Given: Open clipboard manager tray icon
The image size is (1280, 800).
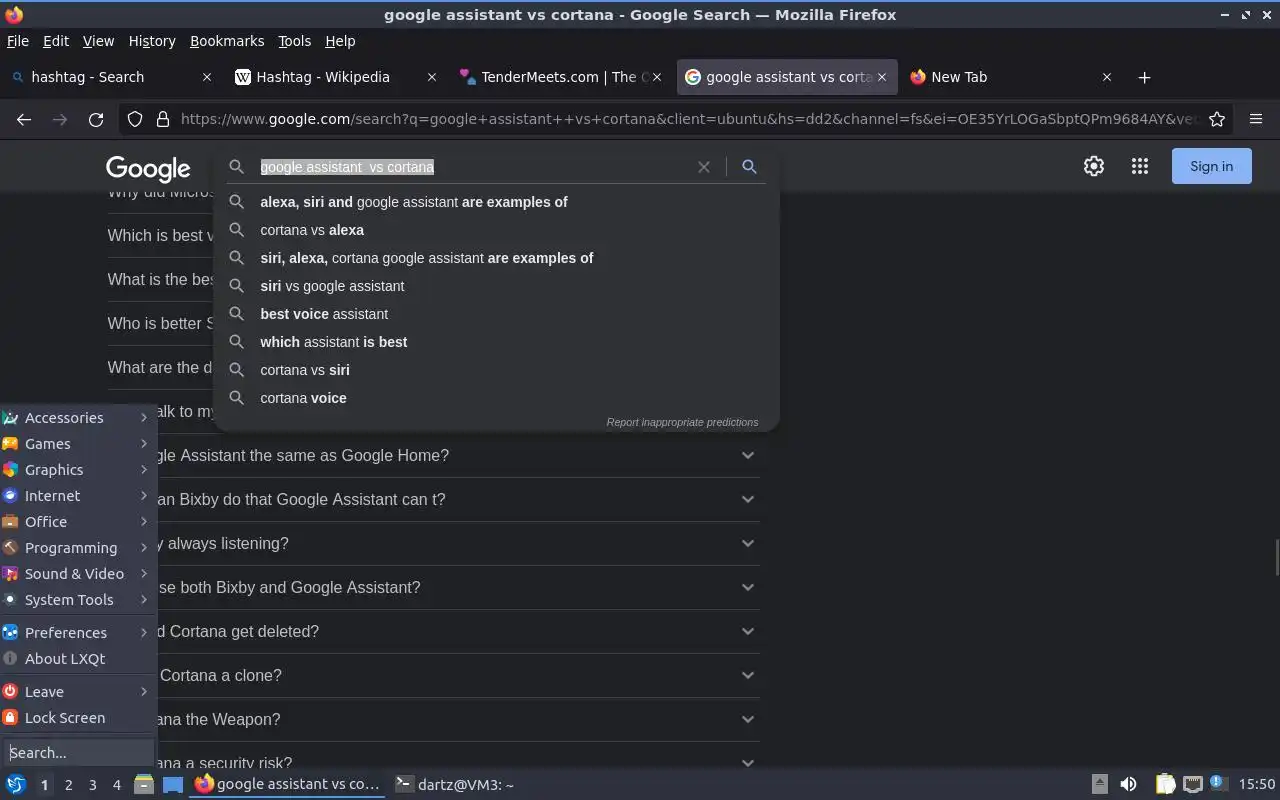Looking at the screenshot, I should [1165, 784].
